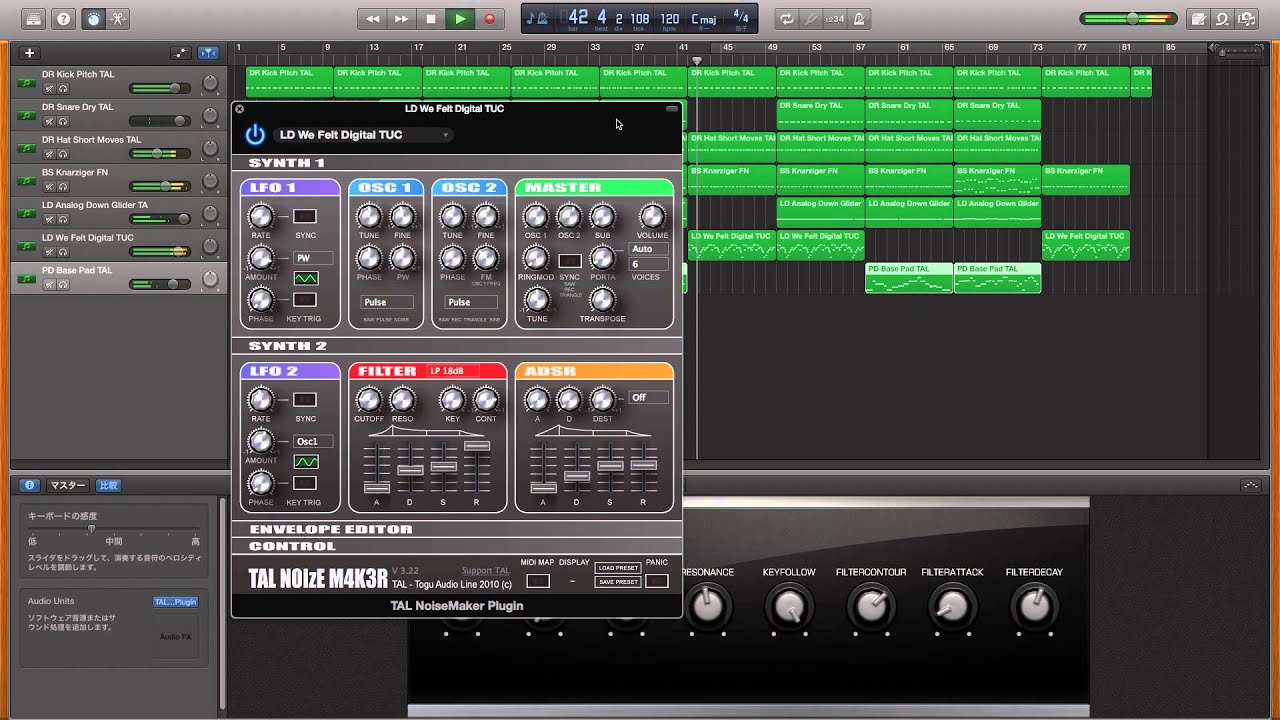This screenshot has width=1280, height=720.
Task: Collapse the SYNTH 2 section header
Action: pos(457,346)
